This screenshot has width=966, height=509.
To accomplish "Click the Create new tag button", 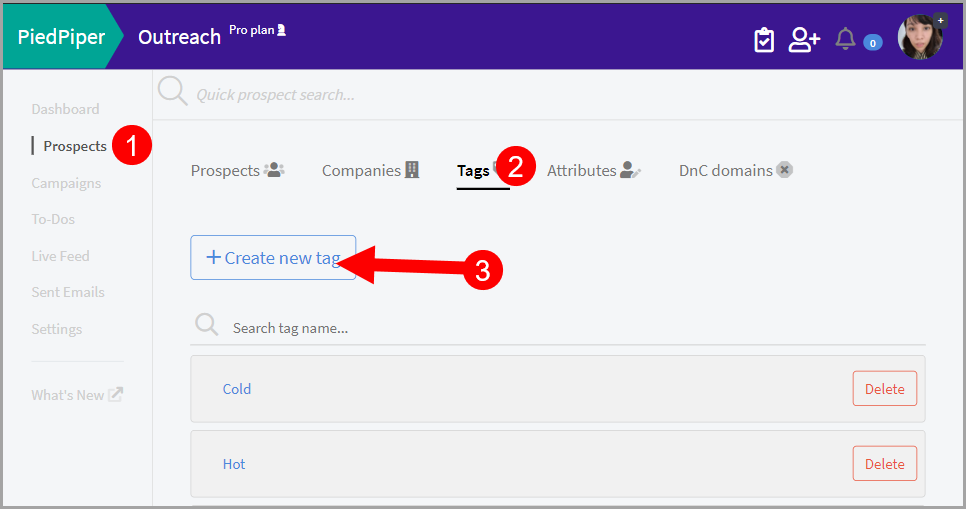I will click(x=273, y=258).
